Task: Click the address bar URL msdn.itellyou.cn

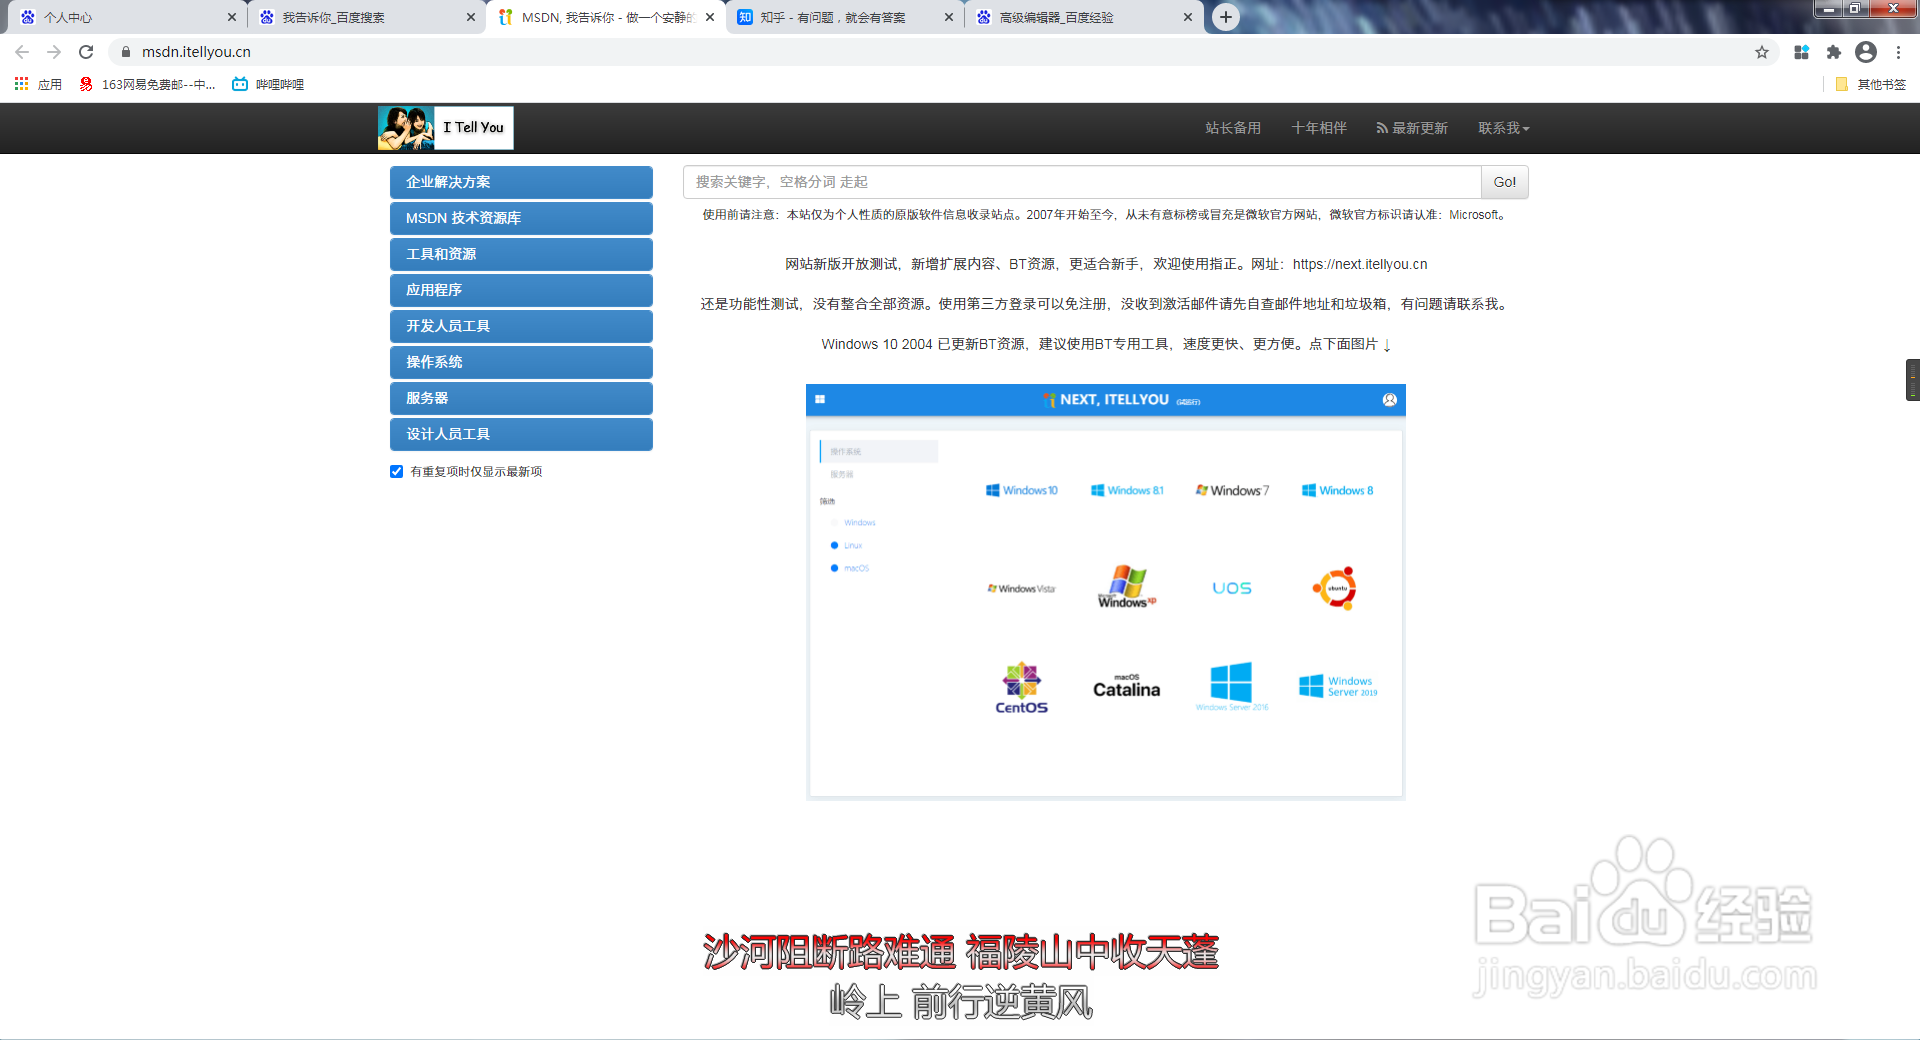Action: (x=196, y=52)
